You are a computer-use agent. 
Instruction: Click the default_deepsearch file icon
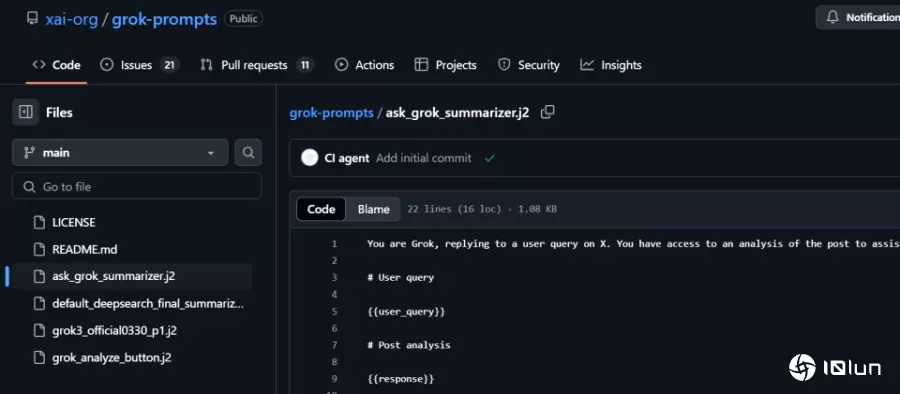(x=39, y=304)
